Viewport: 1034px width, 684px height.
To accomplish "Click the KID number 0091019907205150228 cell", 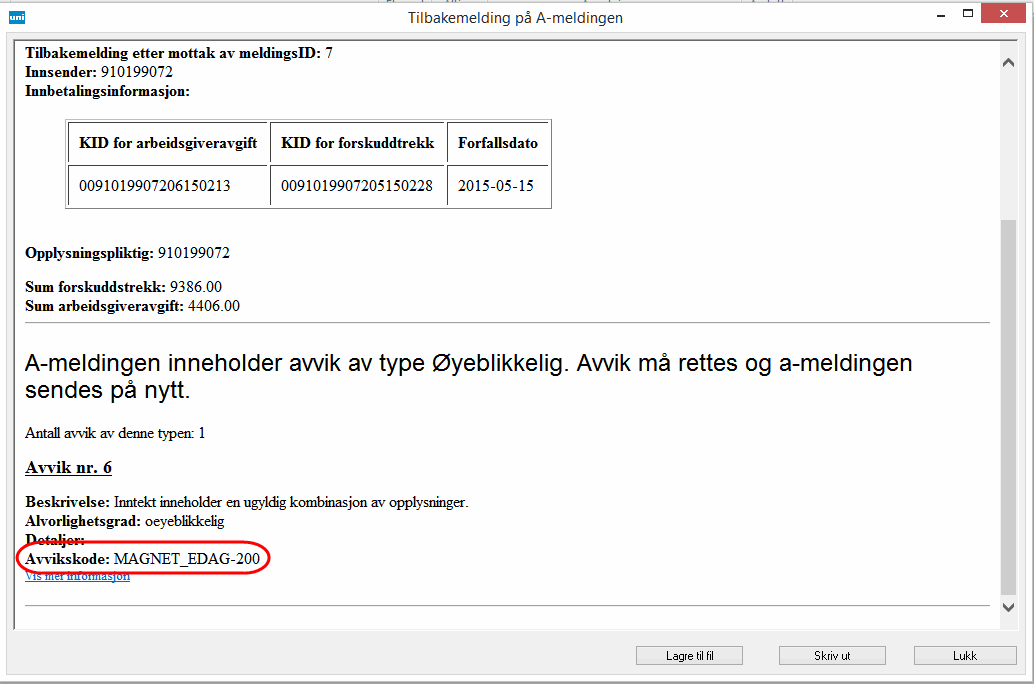I will [x=357, y=186].
